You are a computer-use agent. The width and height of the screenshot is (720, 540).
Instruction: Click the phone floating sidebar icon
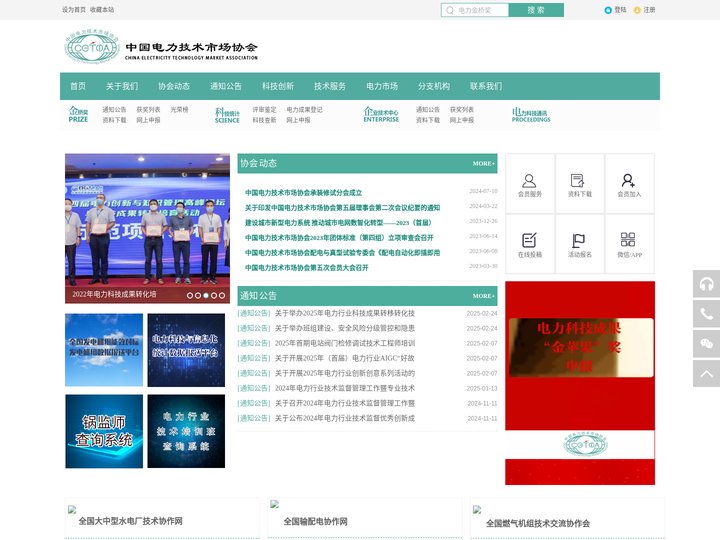coord(706,314)
